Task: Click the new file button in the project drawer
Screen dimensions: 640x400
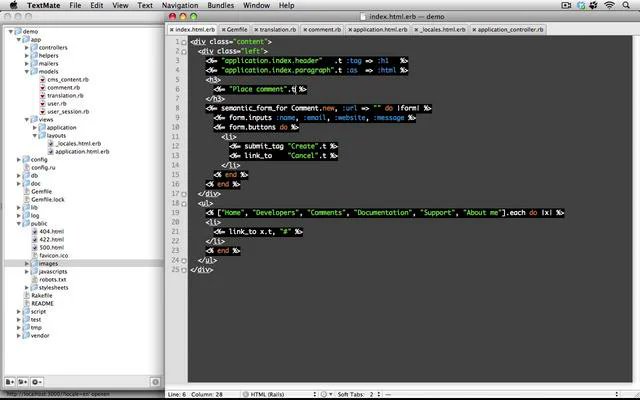Action: coord(10,382)
